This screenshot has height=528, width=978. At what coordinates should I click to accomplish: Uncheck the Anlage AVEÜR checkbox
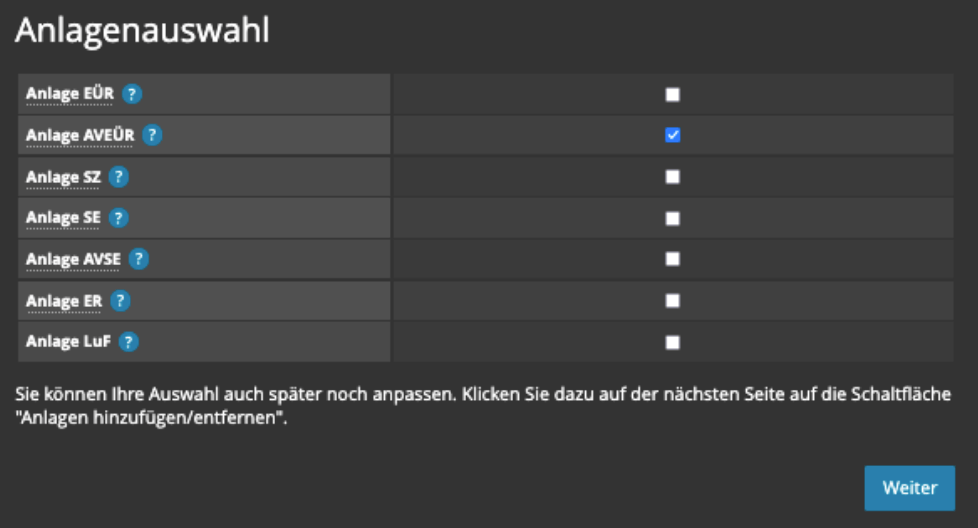pyautogui.click(x=673, y=135)
